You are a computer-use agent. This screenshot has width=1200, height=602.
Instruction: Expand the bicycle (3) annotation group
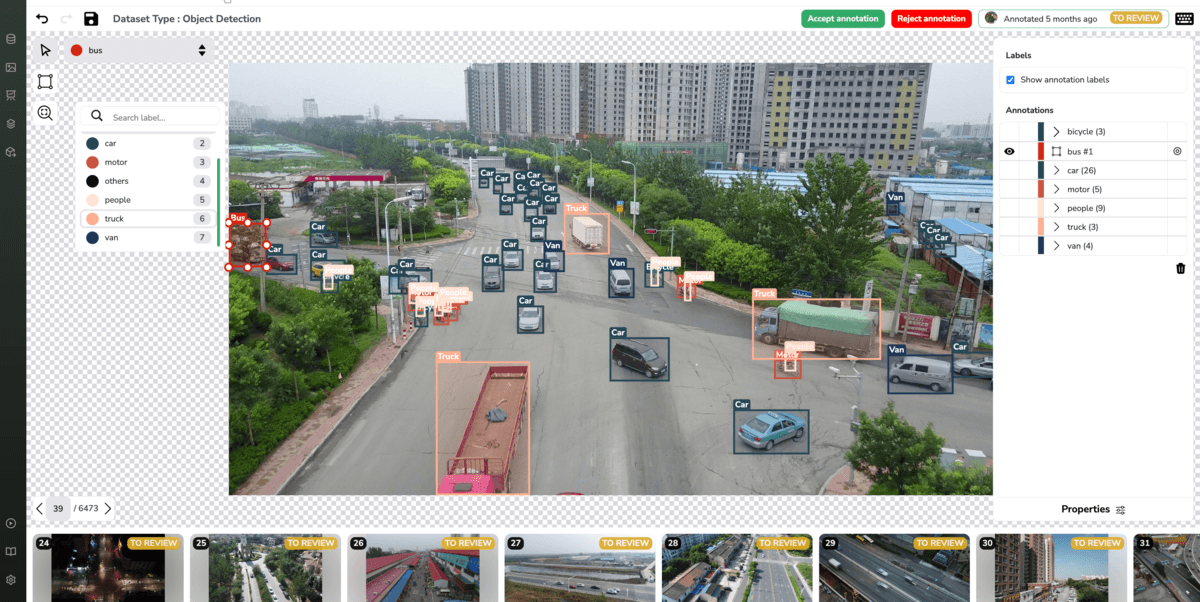pos(1056,132)
